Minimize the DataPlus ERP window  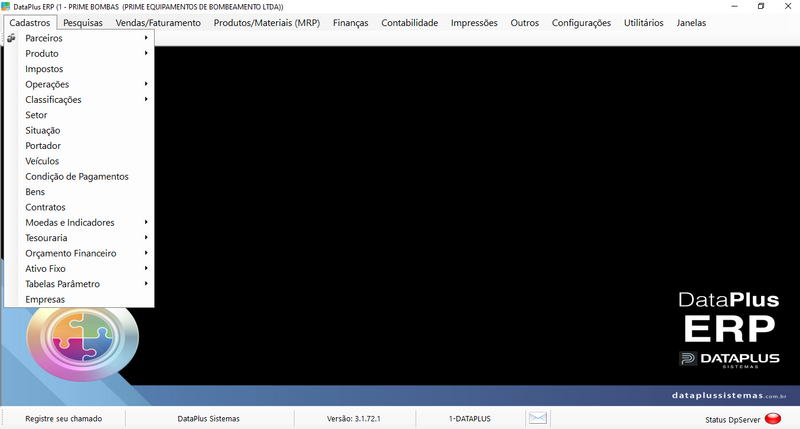point(734,6)
